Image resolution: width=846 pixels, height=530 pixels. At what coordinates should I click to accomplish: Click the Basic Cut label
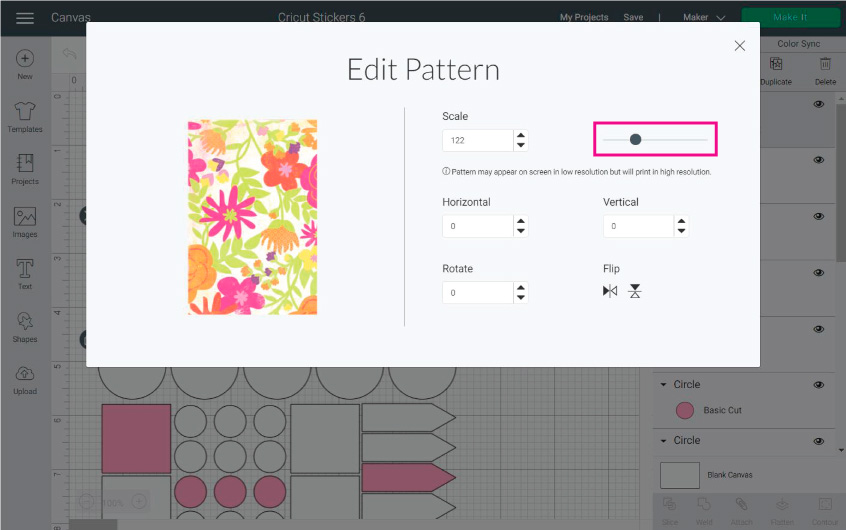coord(722,410)
